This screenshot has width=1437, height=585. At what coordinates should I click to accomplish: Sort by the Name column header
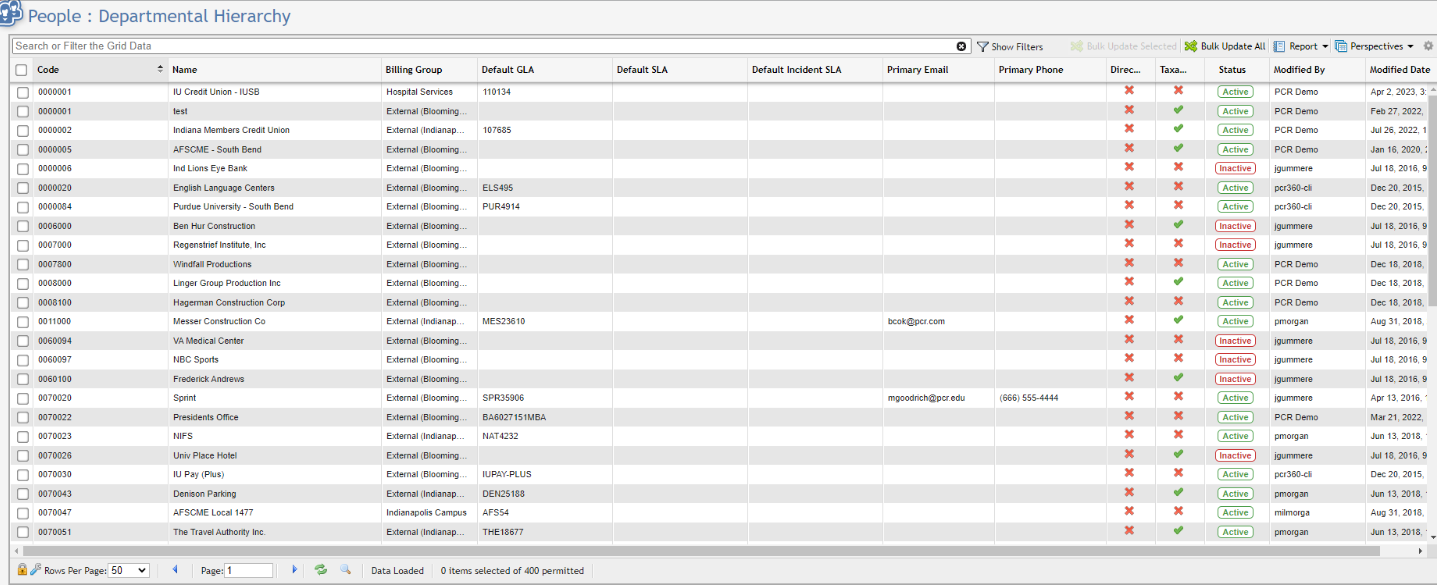point(185,70)
